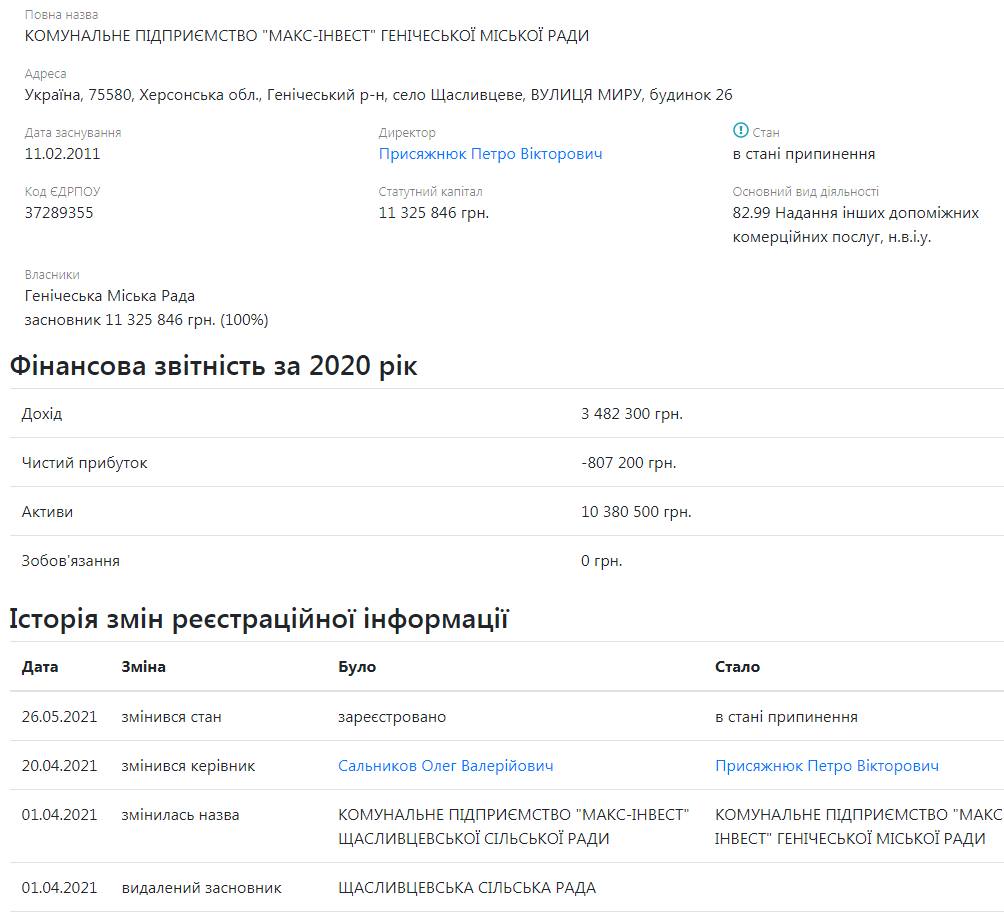This screenshot has width=1004, height=919.
Task: Click the warning icon beside Стан label
Action: point(740,131)
